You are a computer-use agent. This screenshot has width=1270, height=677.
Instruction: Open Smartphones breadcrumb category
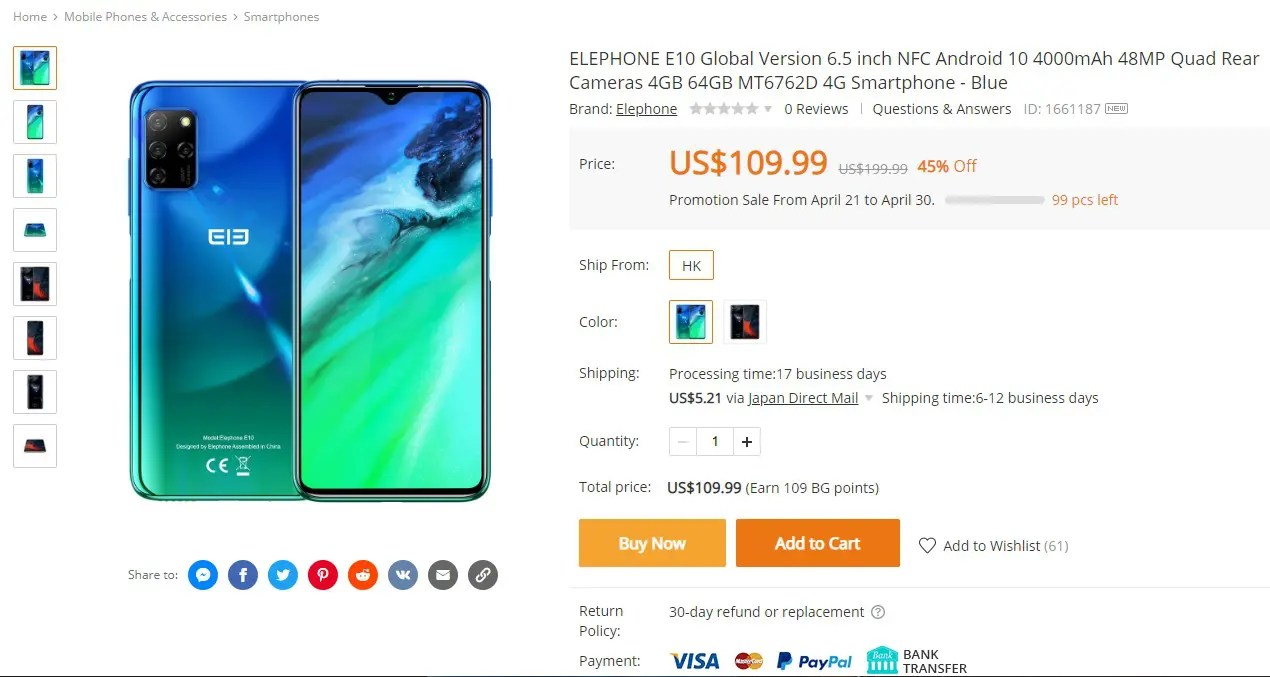282,17
